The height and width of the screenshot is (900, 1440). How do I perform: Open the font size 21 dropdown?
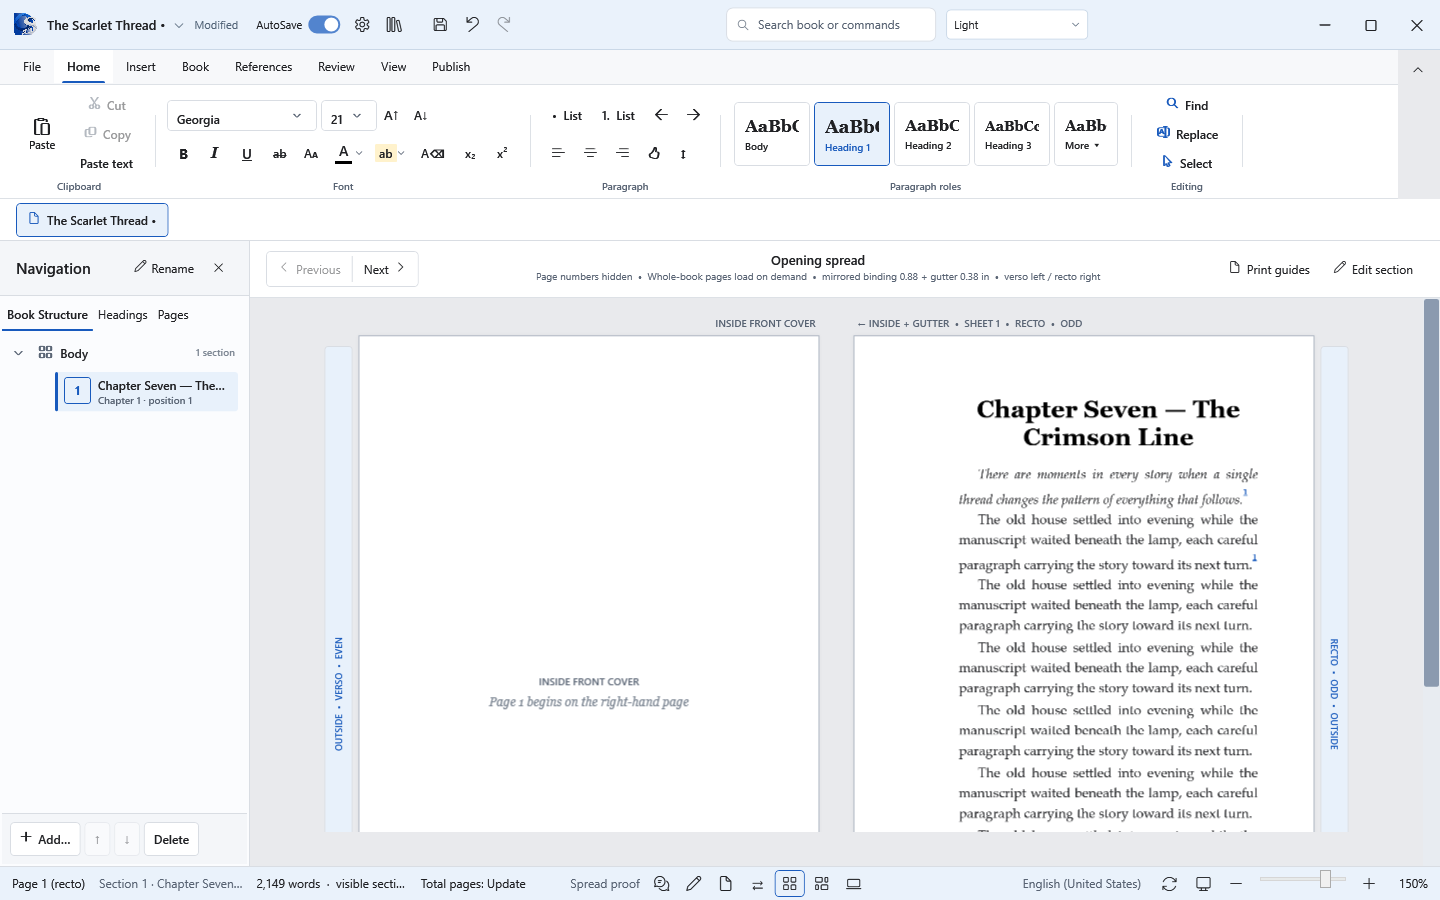coord(349,116)
